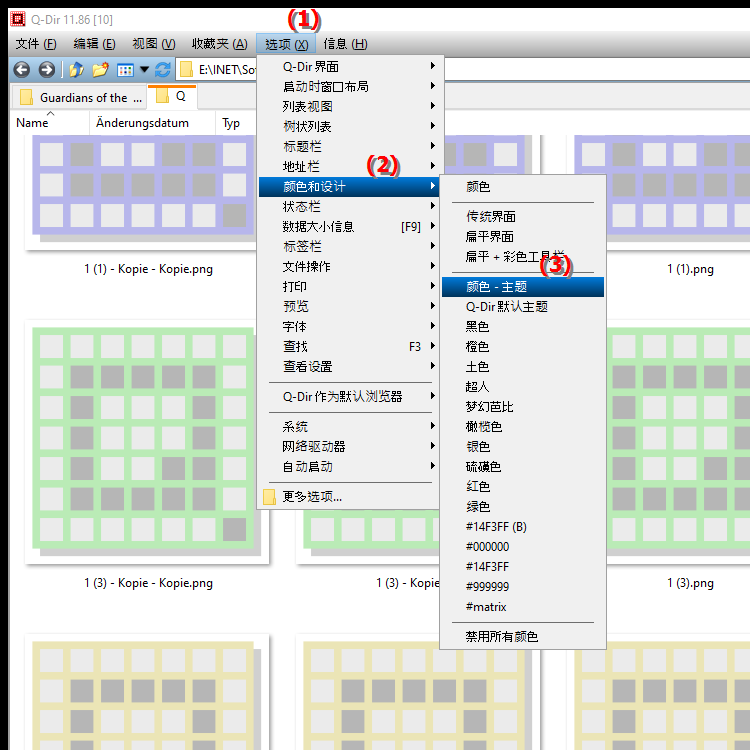
Task: Expand the 树状列表 submenu
Action: 349,126
